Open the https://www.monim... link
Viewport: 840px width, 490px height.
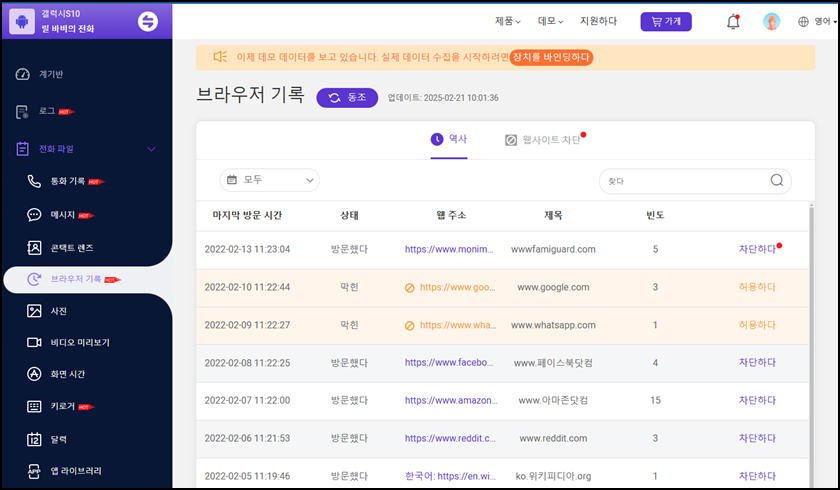(449, 249)
